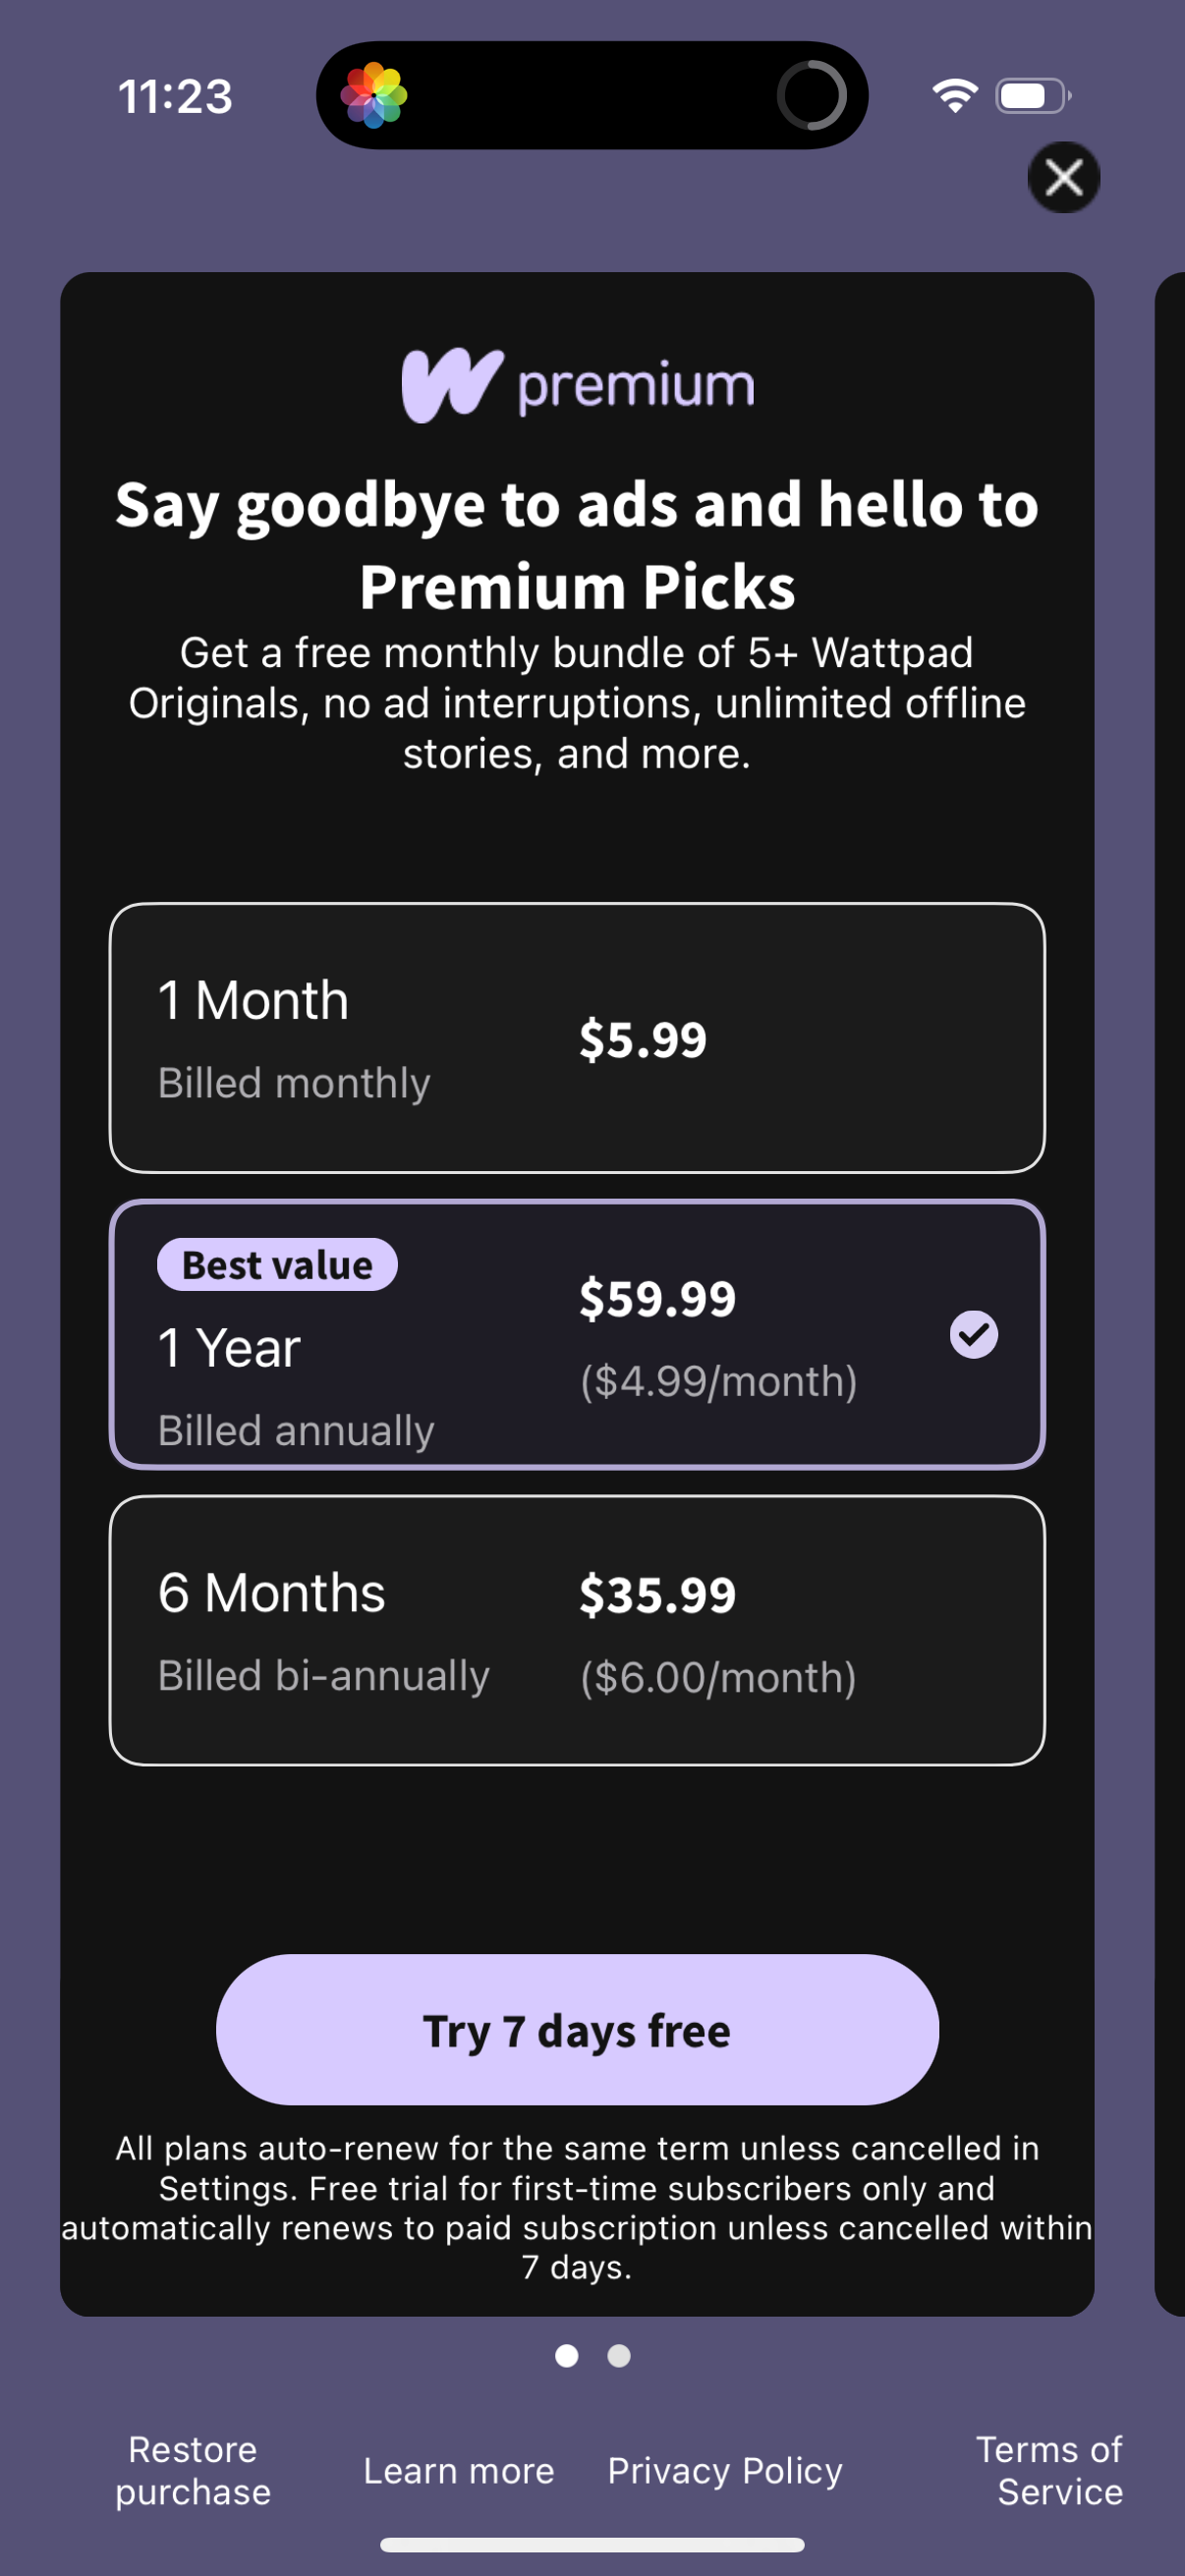Tap the loading spinner in Dynamic Island
Screen dimensions: 1185x2576
pyautogui.click(x=811, y=96)
